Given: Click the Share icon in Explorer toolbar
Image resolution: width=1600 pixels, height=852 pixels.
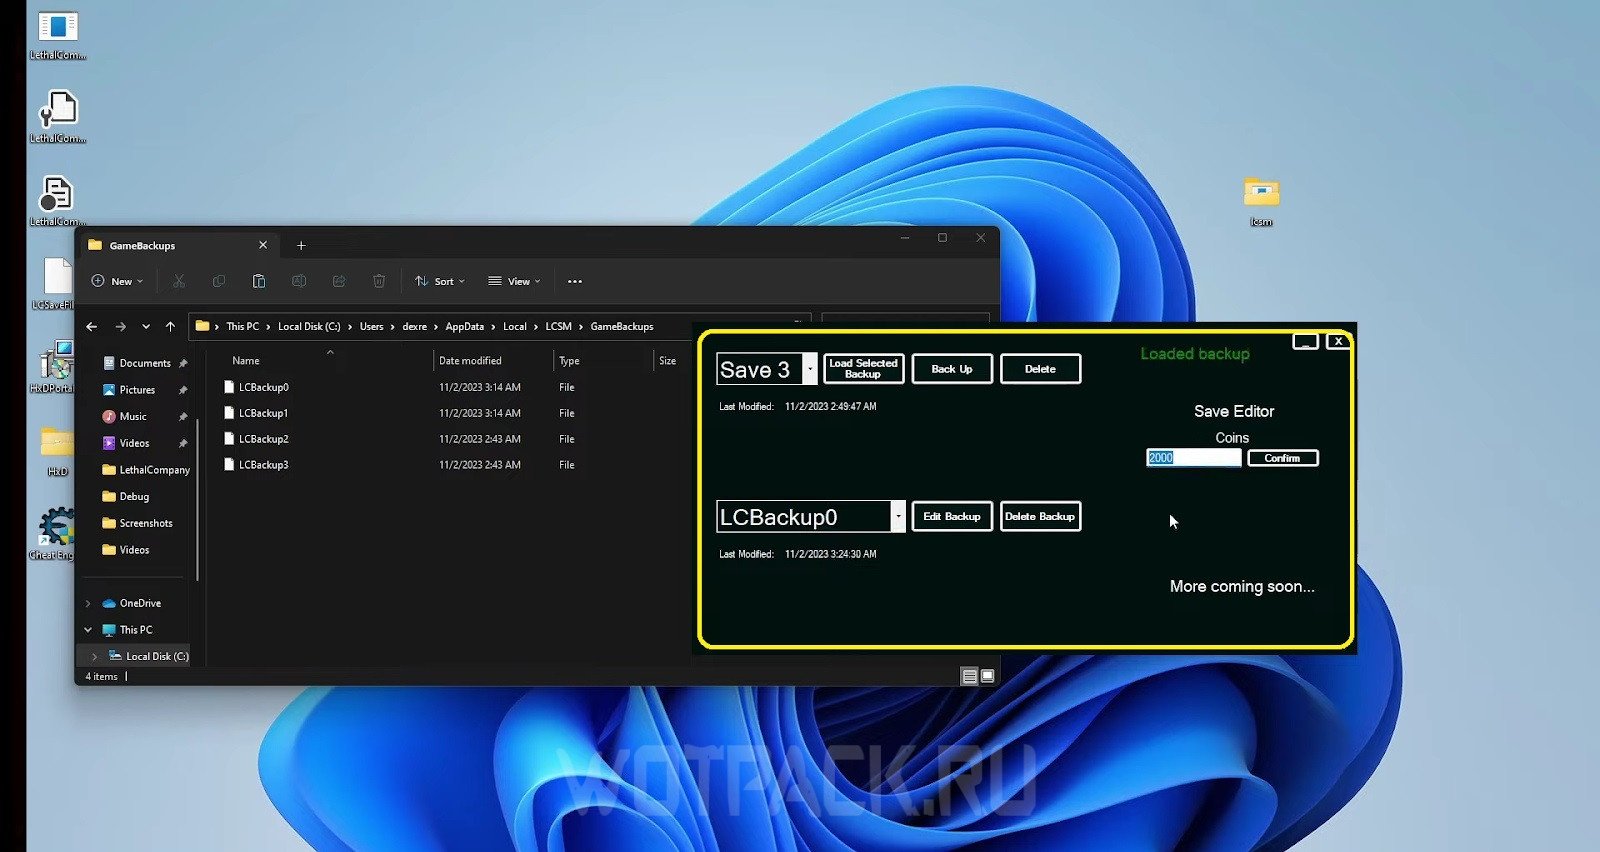Looking at the screenshot, I should tap(339, 281).
